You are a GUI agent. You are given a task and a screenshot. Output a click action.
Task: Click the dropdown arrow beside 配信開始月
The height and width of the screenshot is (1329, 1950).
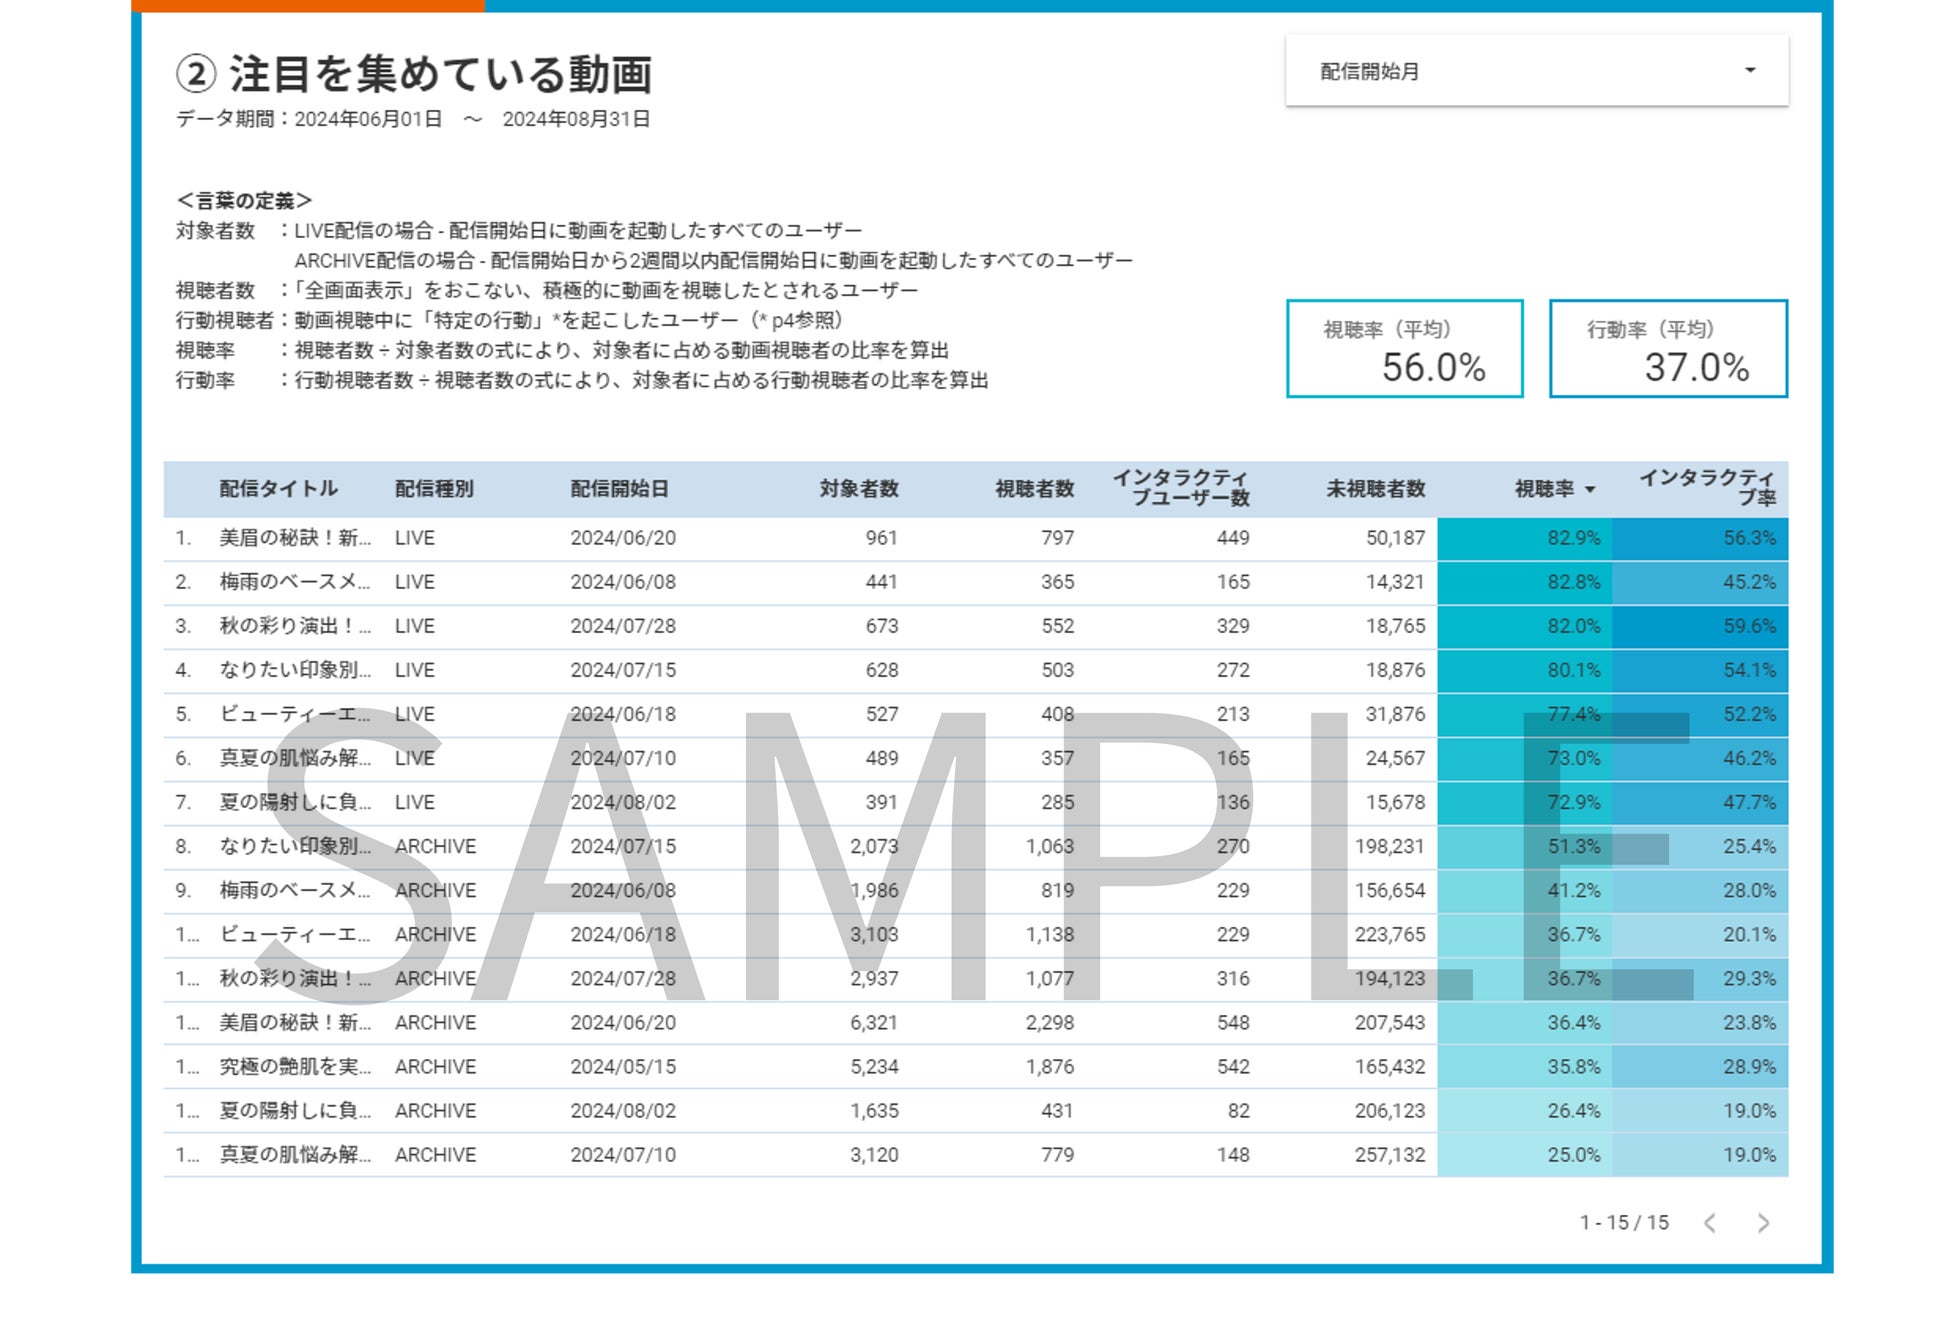point(1749,71)
